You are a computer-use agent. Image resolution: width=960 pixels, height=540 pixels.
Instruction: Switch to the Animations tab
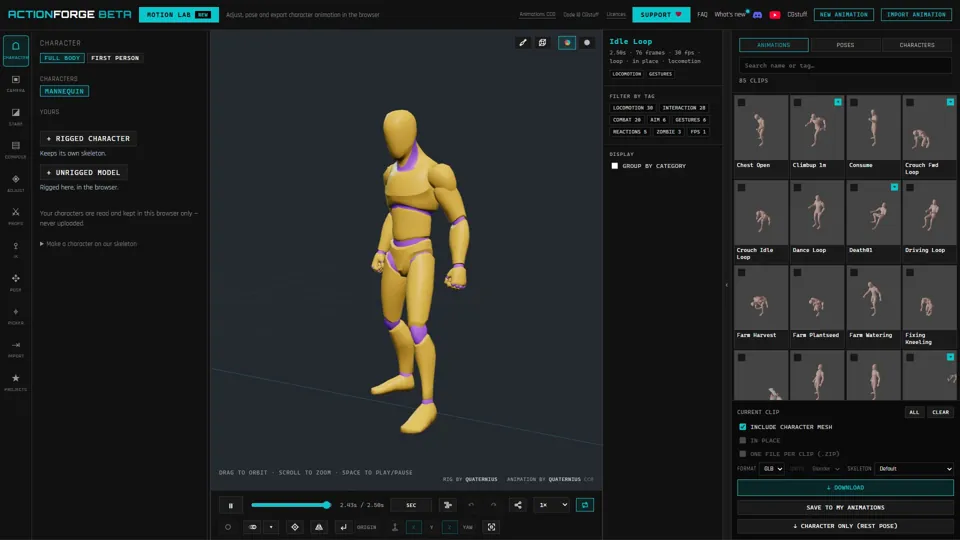[x=774, y=45]
